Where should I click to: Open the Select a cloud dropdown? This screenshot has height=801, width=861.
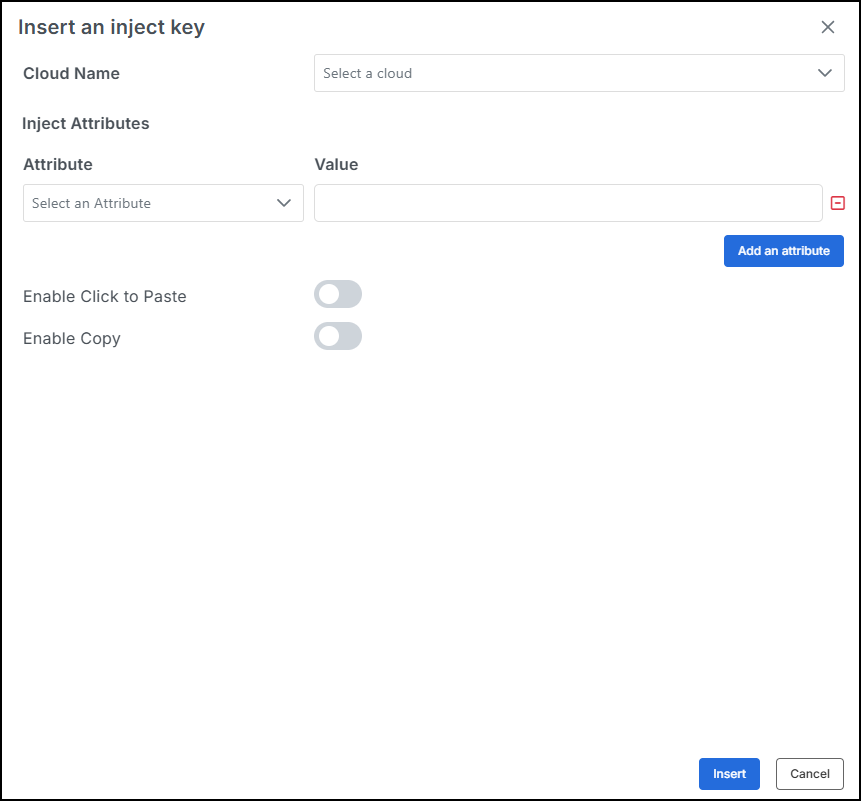[579, 73]
